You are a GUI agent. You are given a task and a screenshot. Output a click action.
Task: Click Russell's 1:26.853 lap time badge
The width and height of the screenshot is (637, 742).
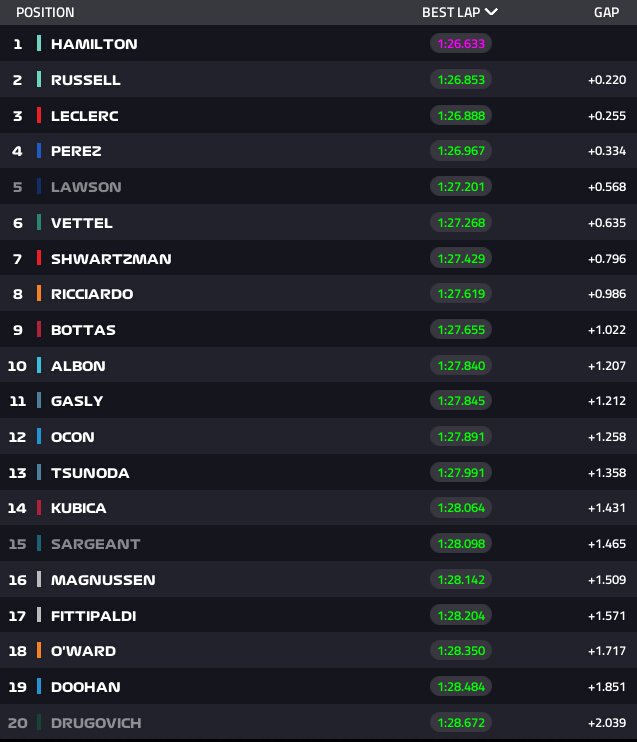click(x=461, y=80)
